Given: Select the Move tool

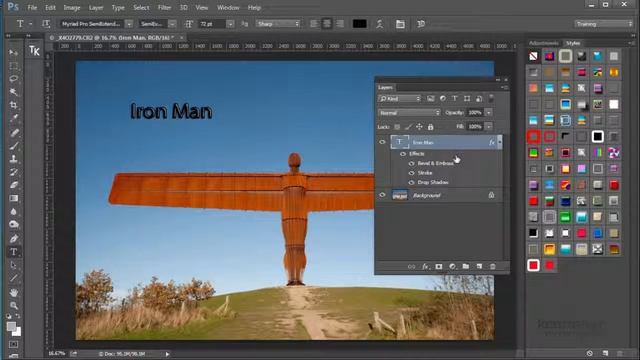Looking at the screenshot, I should 13,52.
